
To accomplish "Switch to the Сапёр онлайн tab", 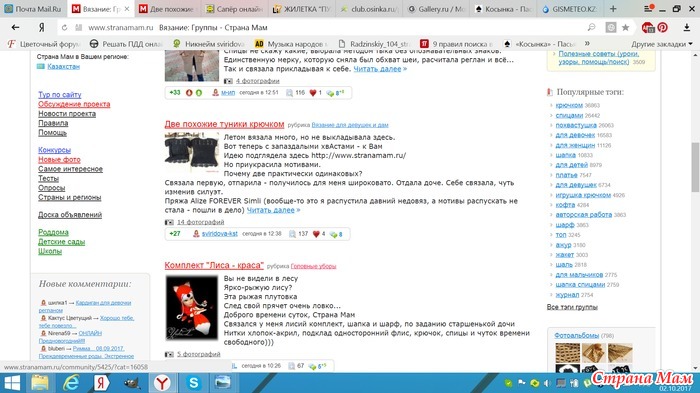I will (x=234, y=8).
